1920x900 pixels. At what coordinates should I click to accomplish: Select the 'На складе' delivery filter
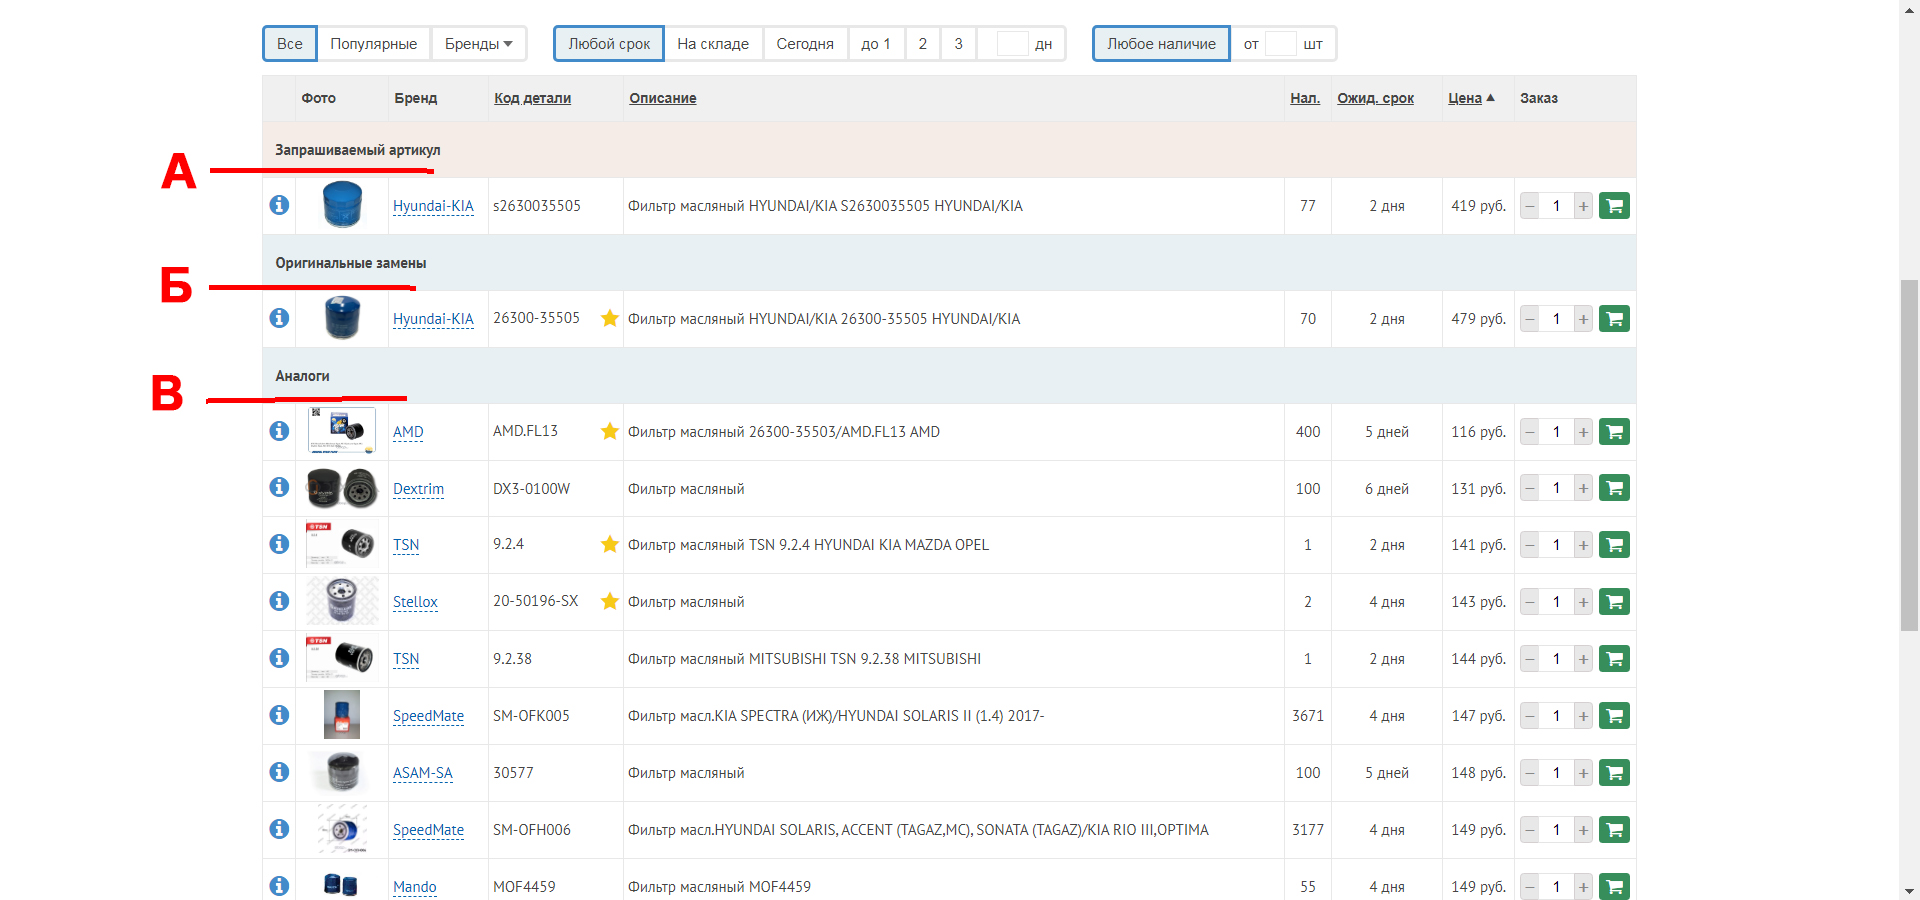coord(712,44)
